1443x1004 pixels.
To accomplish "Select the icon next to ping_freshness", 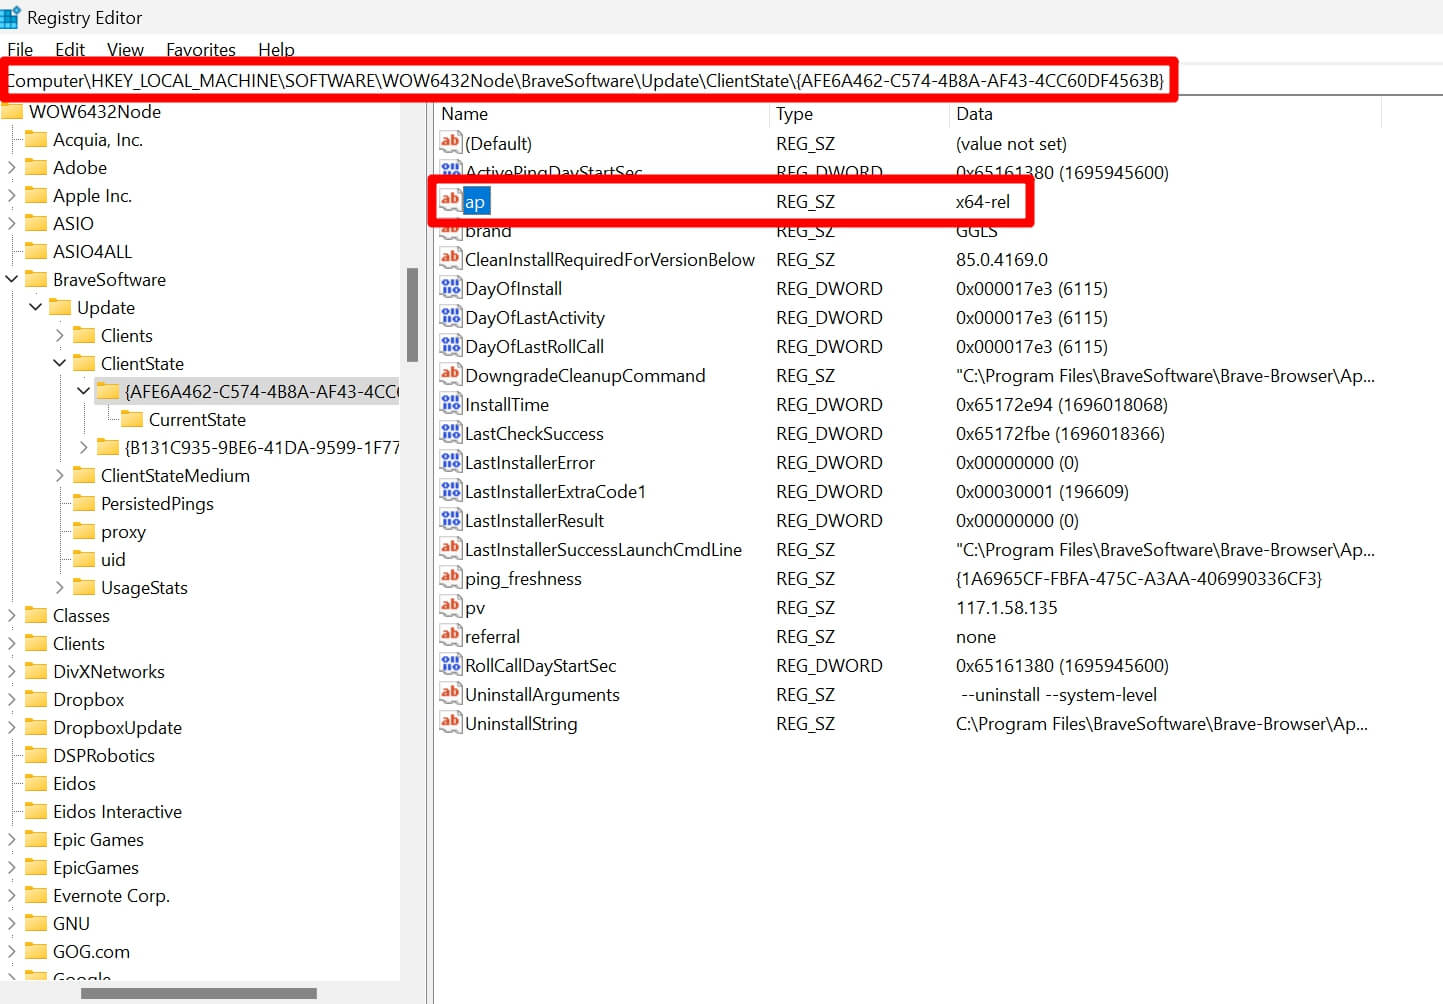I will (x=450, y=578).
